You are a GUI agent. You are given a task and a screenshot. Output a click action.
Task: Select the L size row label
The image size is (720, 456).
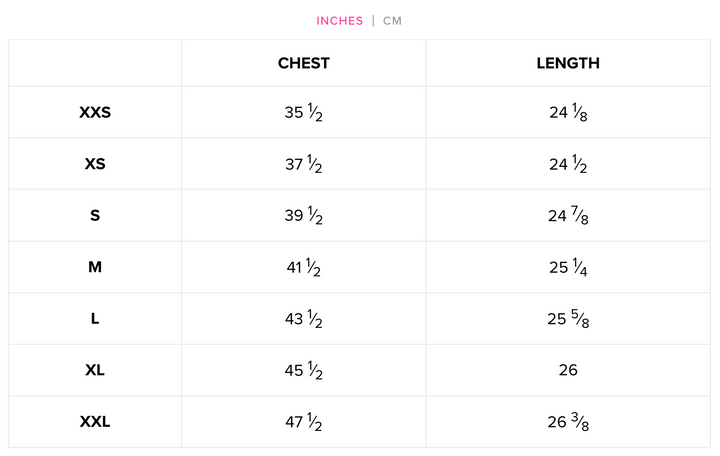(x=95, y=319)
